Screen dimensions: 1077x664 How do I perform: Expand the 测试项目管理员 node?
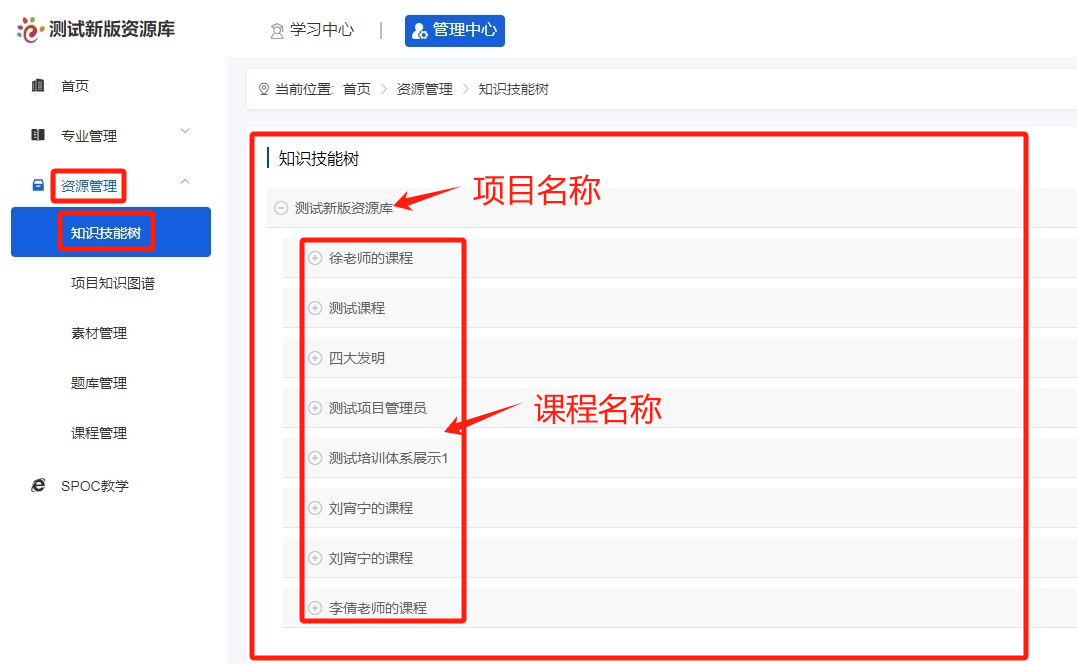pyautogui.click(x=315, y=408)
